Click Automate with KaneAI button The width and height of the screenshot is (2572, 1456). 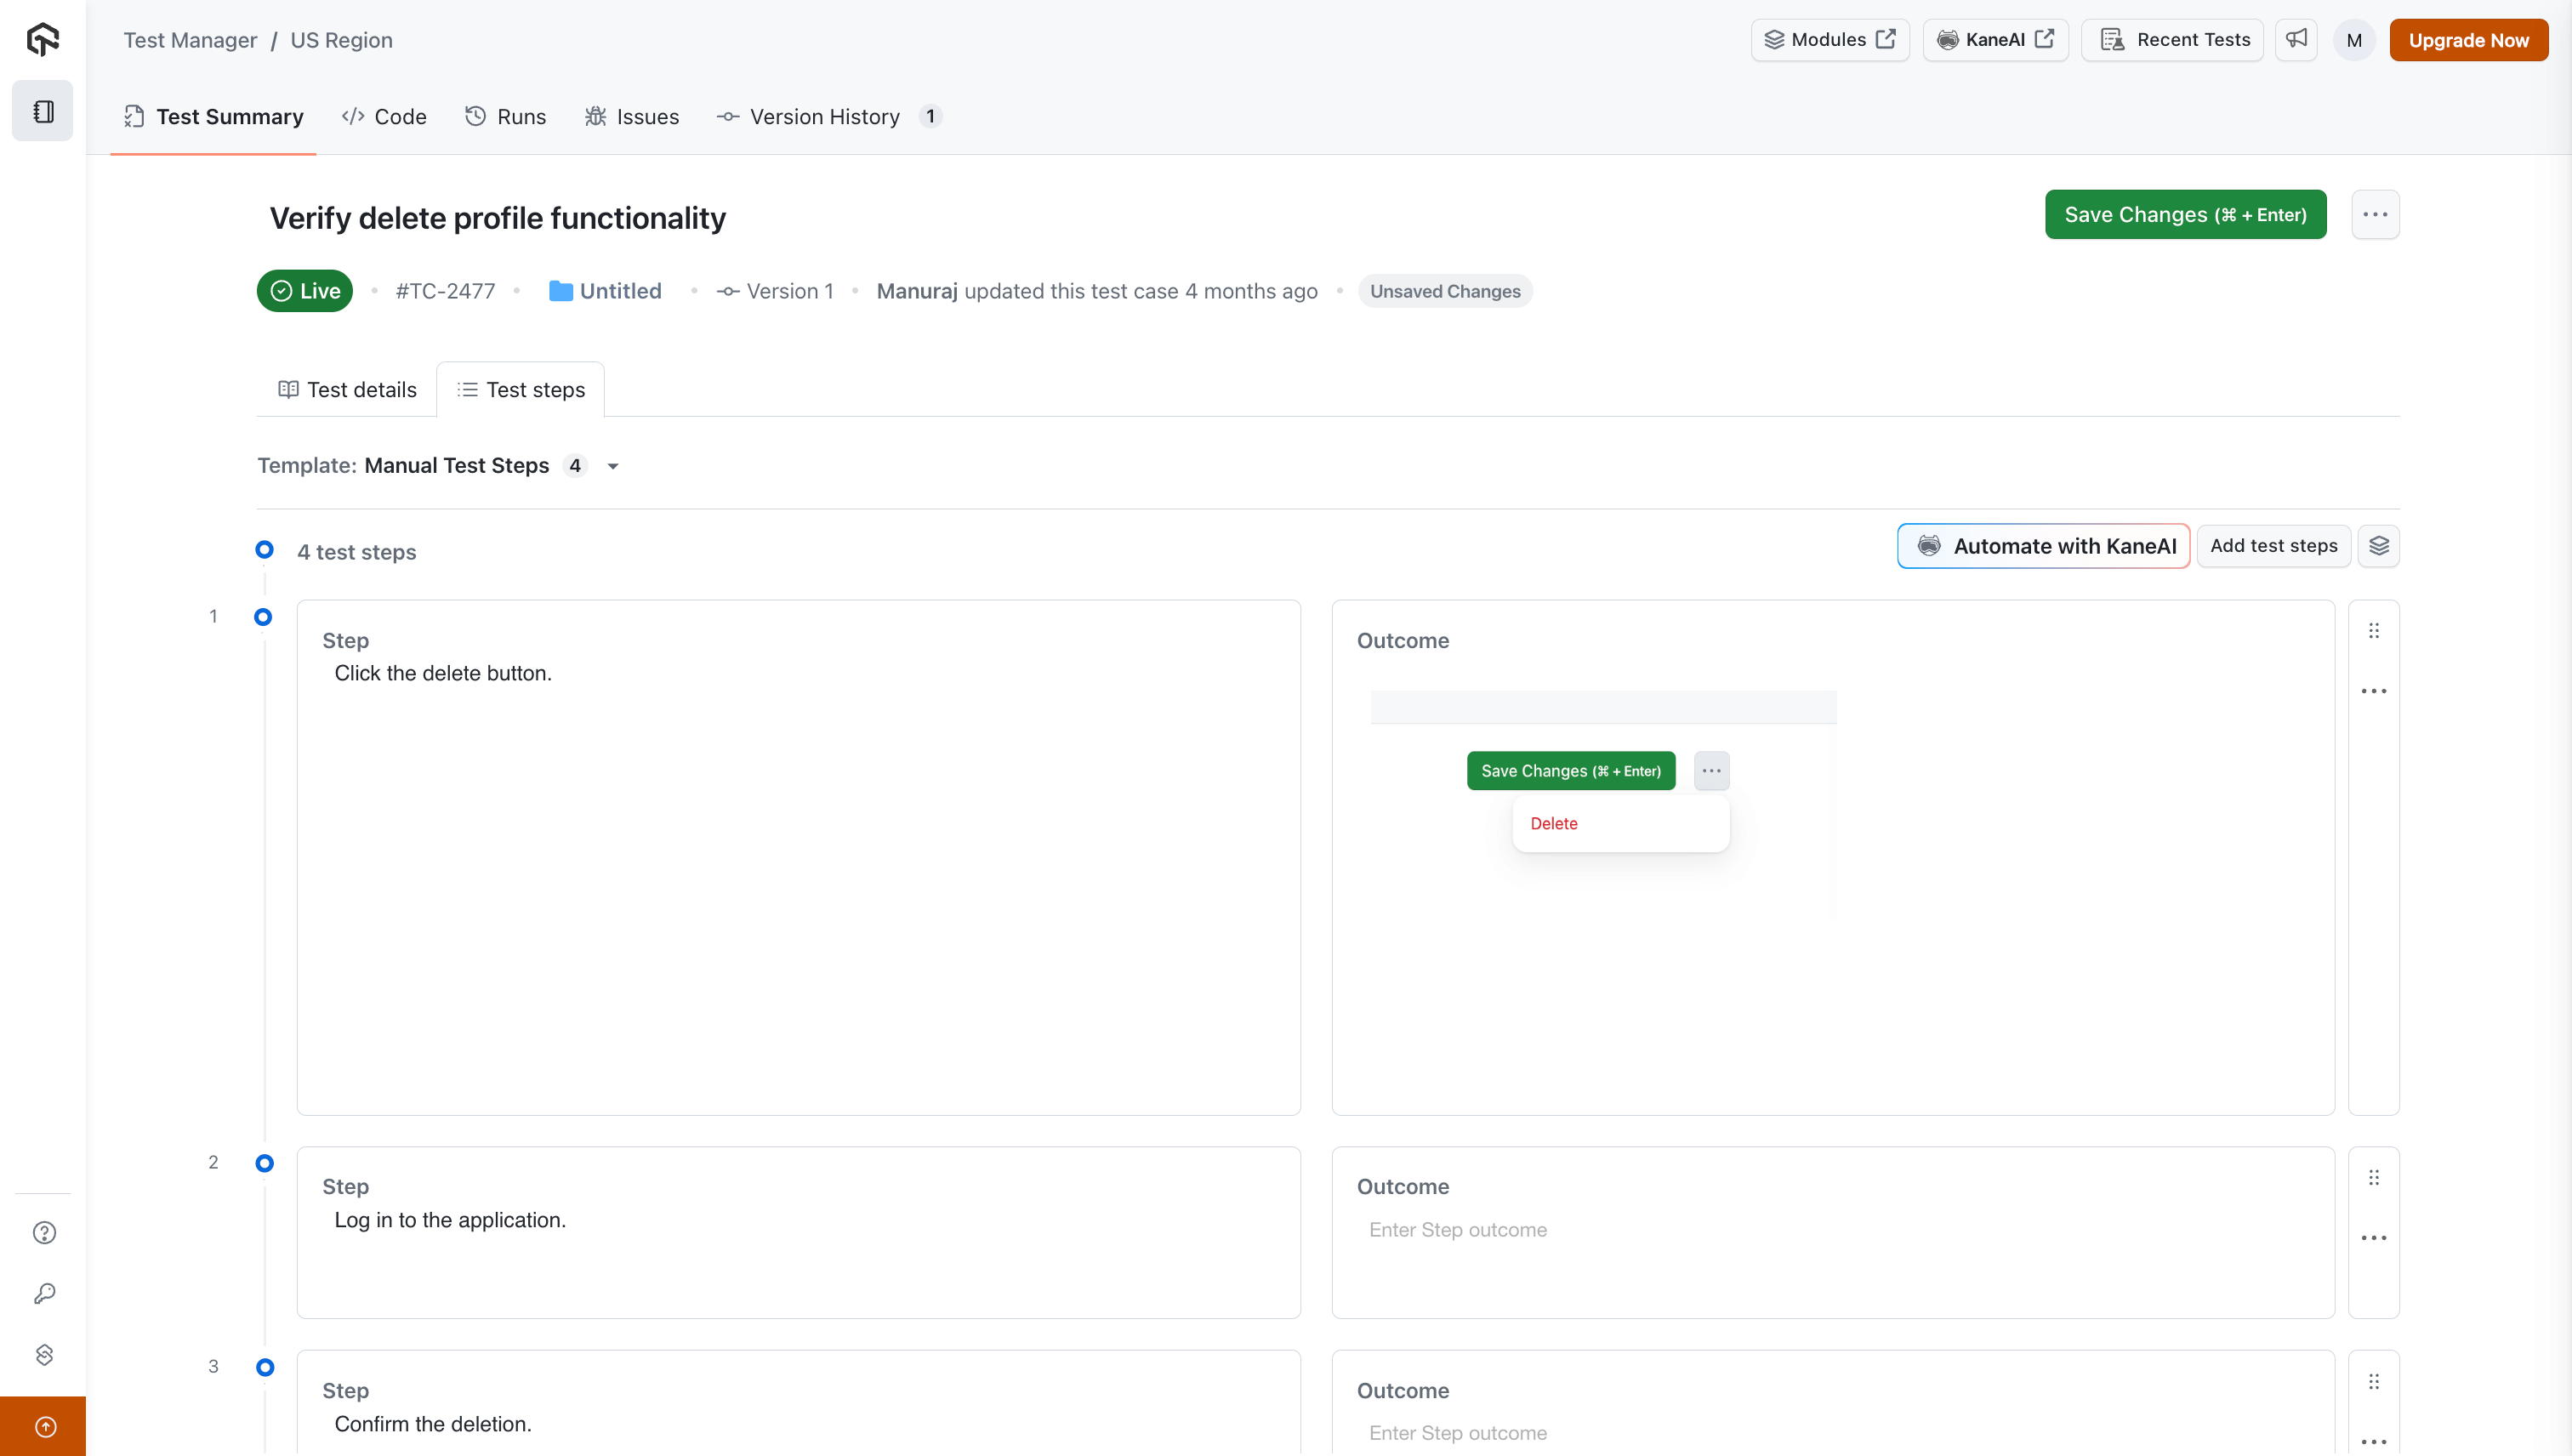pos(2043,546)
